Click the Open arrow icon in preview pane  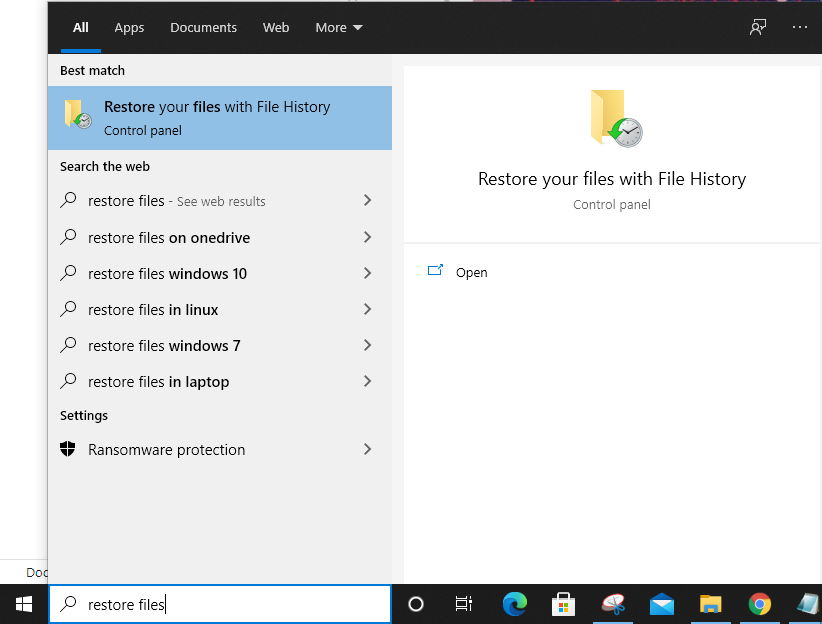click(435, 271)
